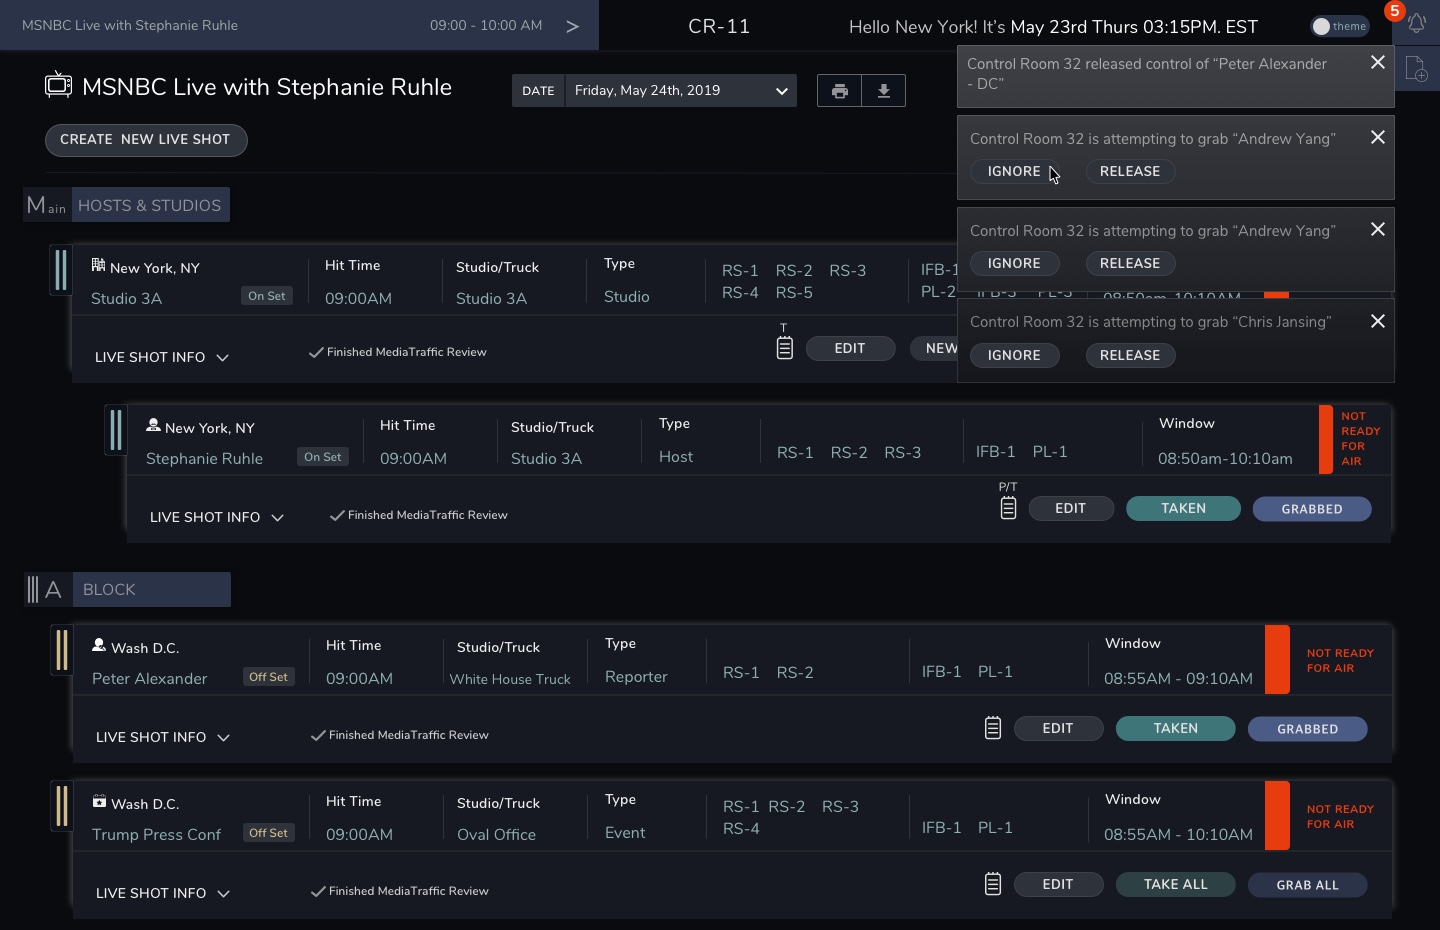Image resolution: width=1440 pixels, height=930 pixels.
Task: Dismiss the Chris Jansing grab notification
Action: [x=1377, y=321]
